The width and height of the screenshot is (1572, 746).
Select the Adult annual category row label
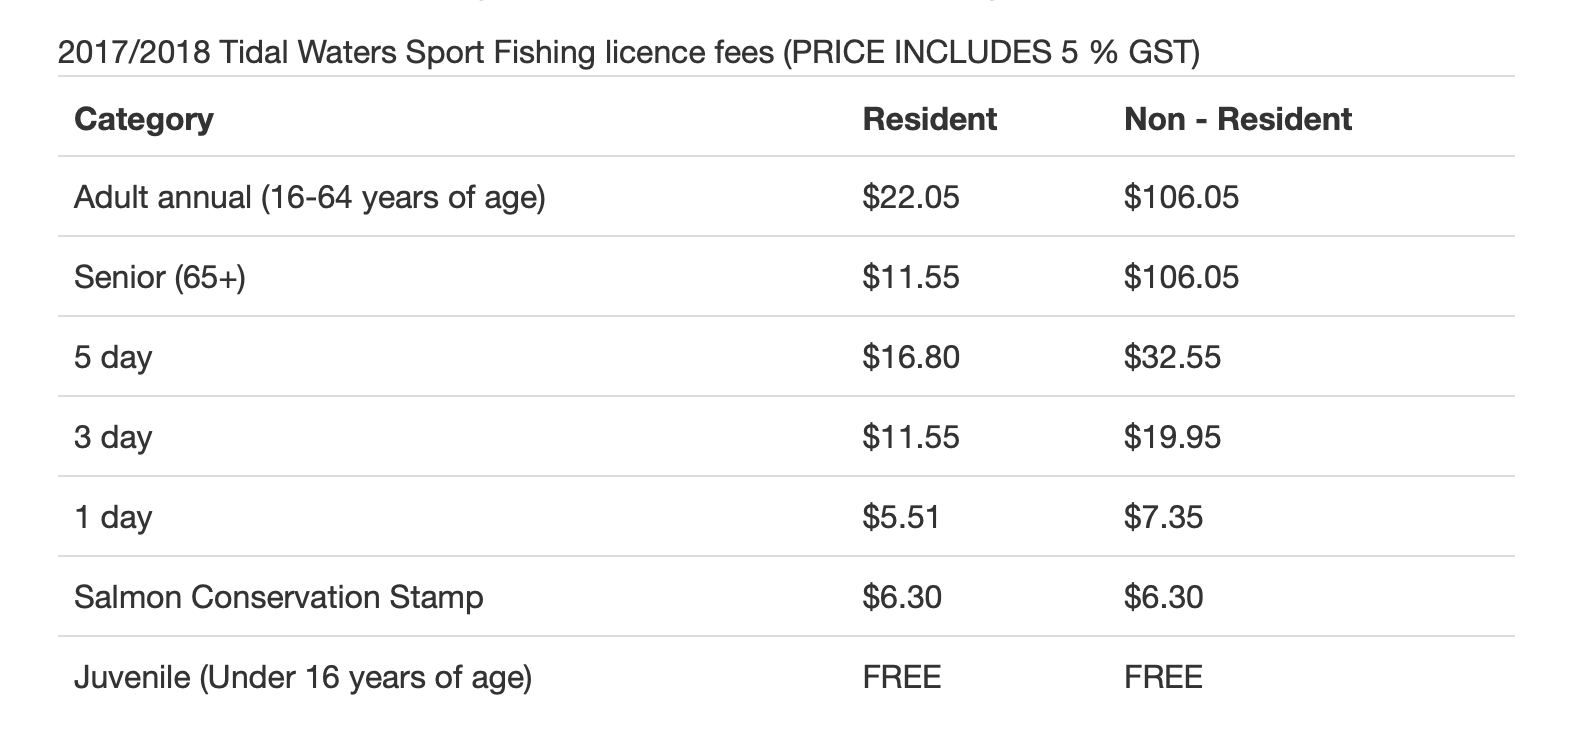coord(309,197)
